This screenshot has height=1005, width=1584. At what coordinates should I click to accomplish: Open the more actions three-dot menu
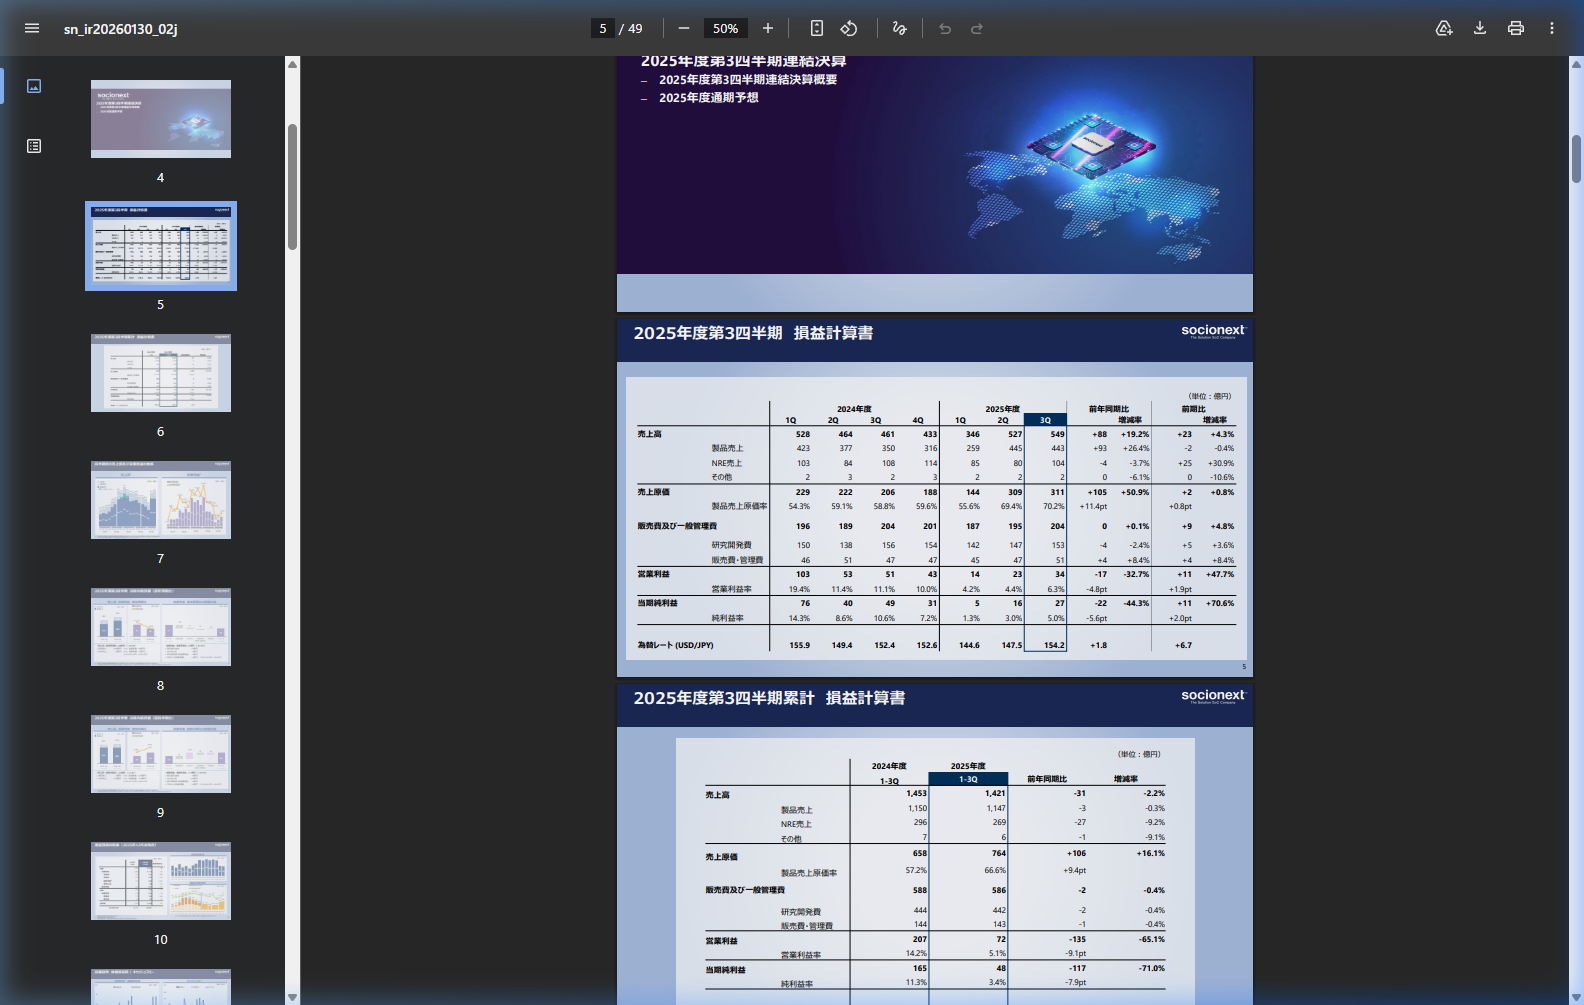(1552, 28)
